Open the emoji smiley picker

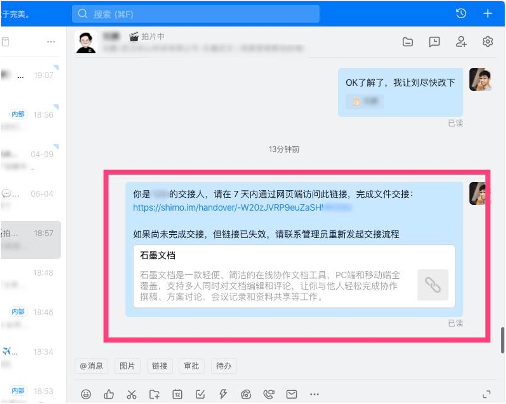(x=86, y=394)
